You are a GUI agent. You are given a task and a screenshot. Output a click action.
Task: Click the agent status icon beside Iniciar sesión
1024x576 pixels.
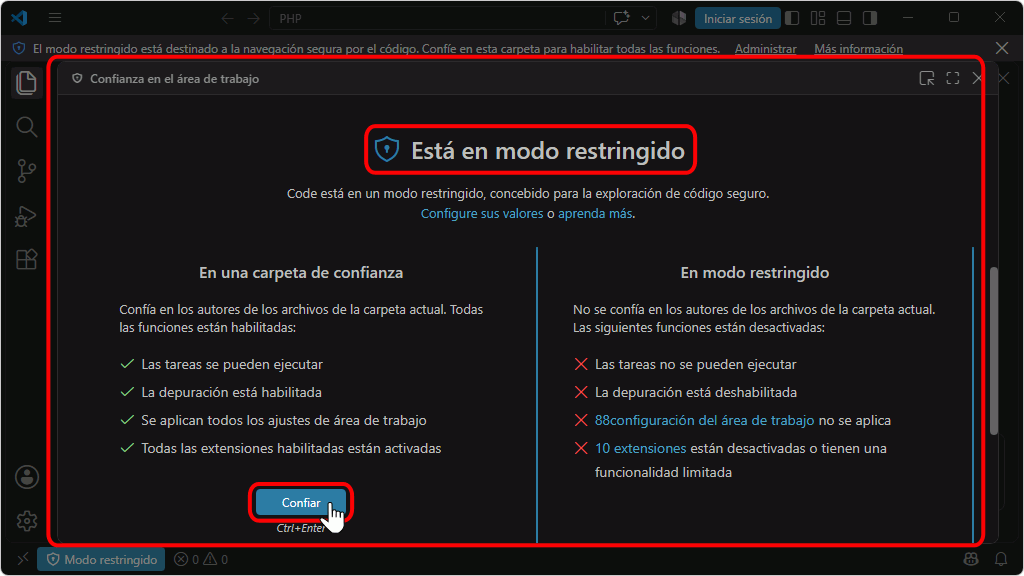pos(679,18)
